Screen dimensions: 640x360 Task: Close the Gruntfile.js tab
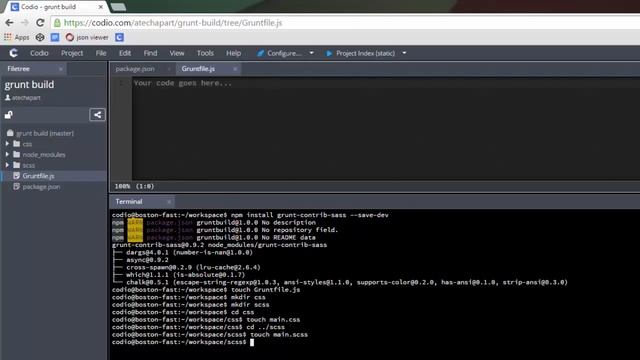pyautogui.click(x=235, y=69)
